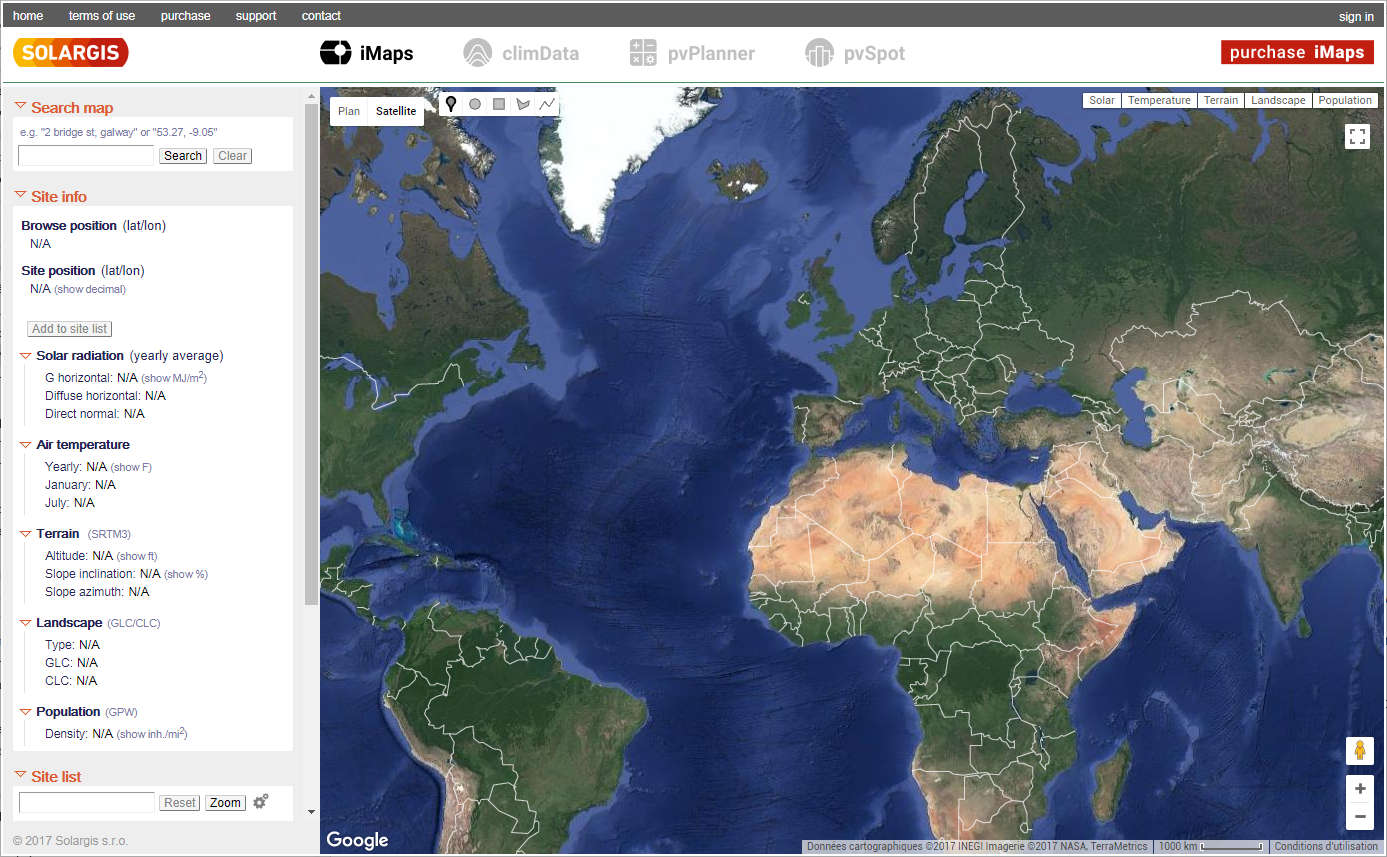Select the marker placement tool
1387x857 pixels.
(x=451, y=104)
